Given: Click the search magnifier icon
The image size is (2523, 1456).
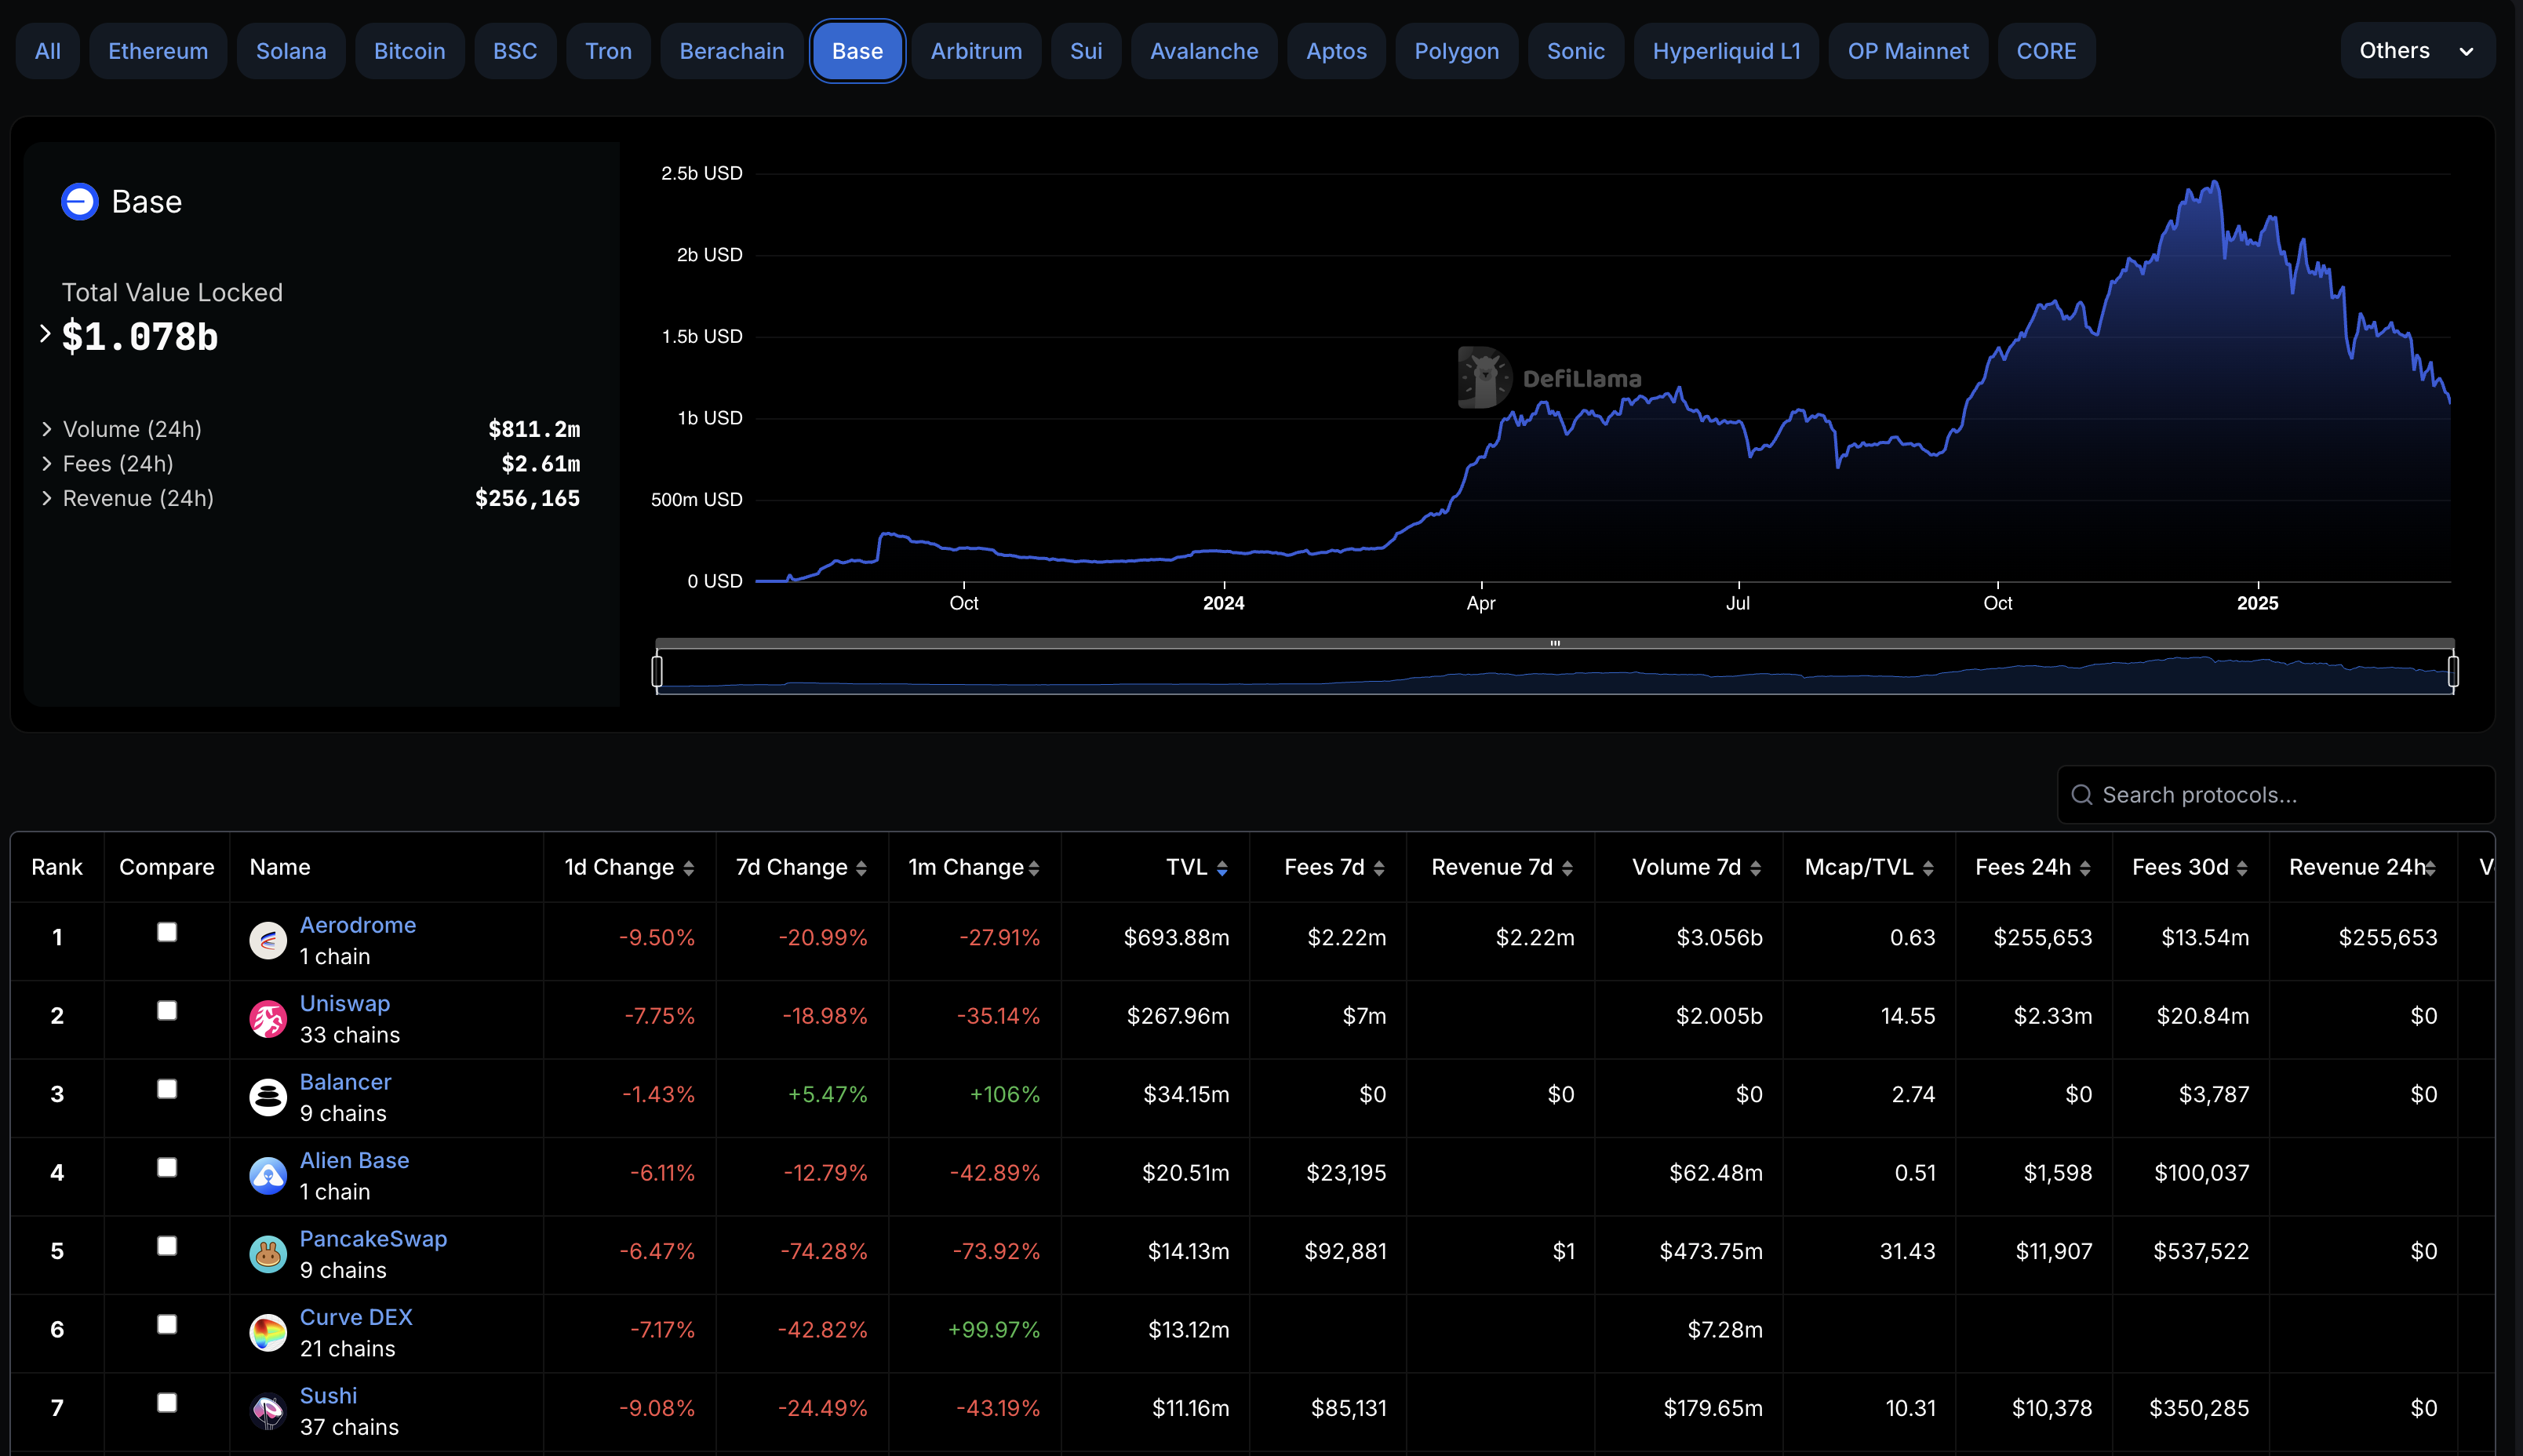Looking at the screenshot, I should pyautogui.click(x=2082, y=795).
